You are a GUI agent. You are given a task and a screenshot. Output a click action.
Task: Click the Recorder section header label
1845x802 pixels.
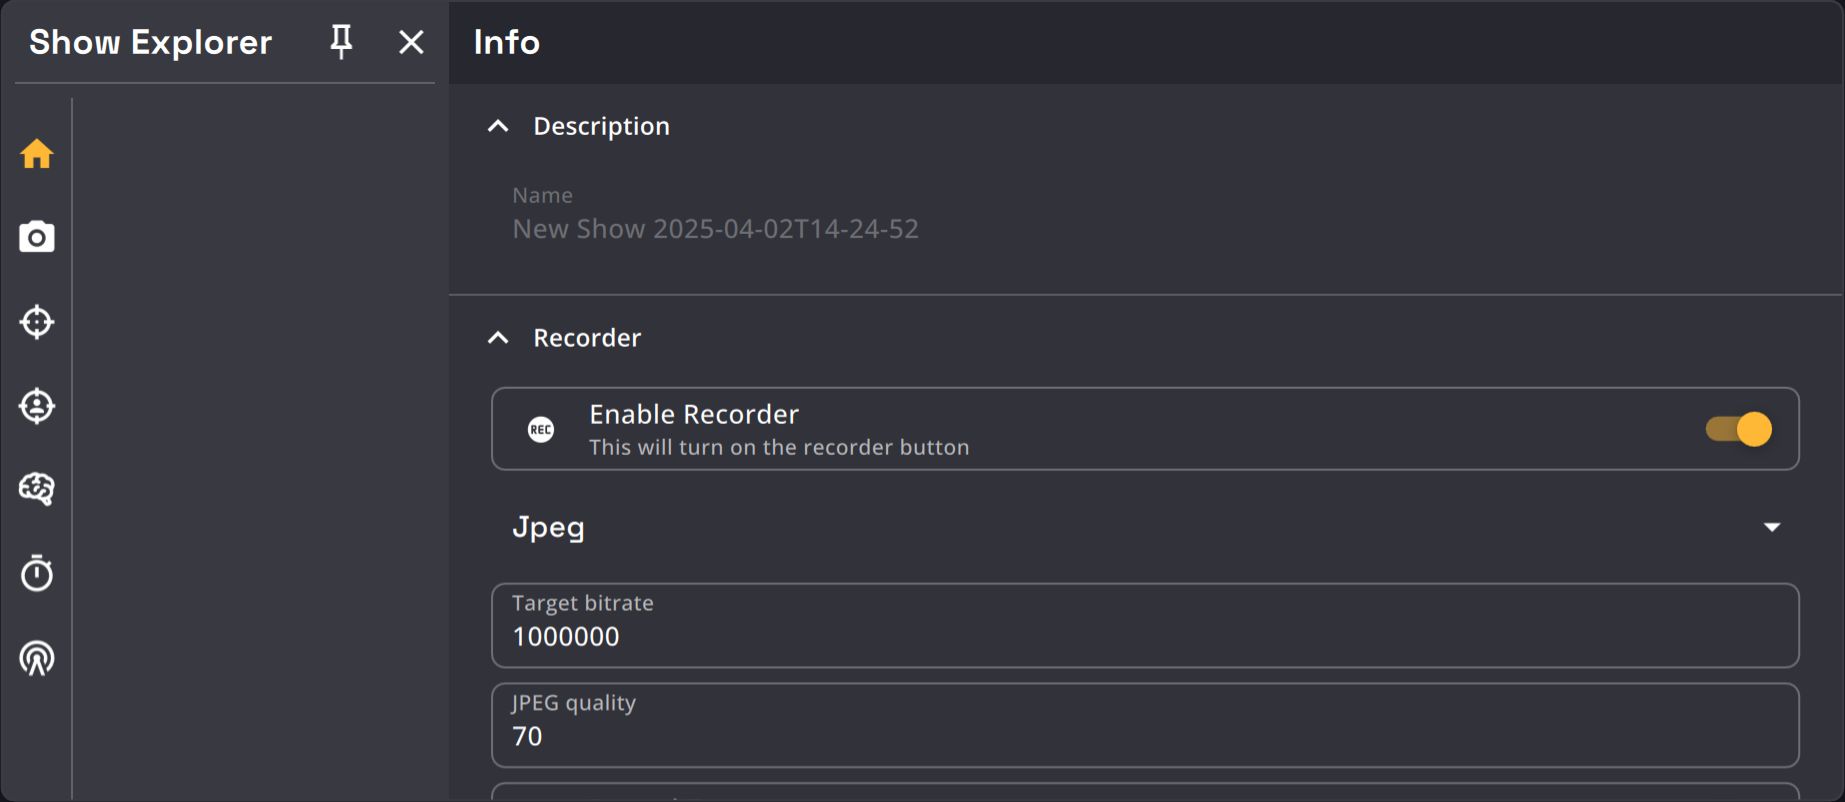pos(587,338)
